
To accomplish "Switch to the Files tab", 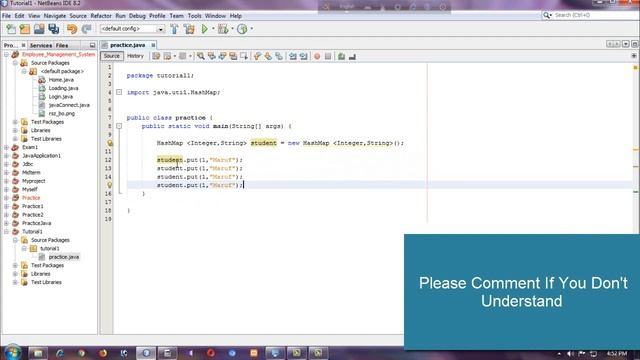I will click(x=62, y=45).
